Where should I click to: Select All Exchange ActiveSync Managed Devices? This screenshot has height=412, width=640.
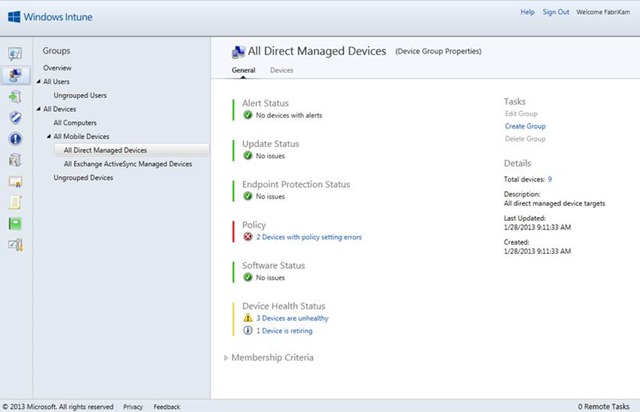127,164
